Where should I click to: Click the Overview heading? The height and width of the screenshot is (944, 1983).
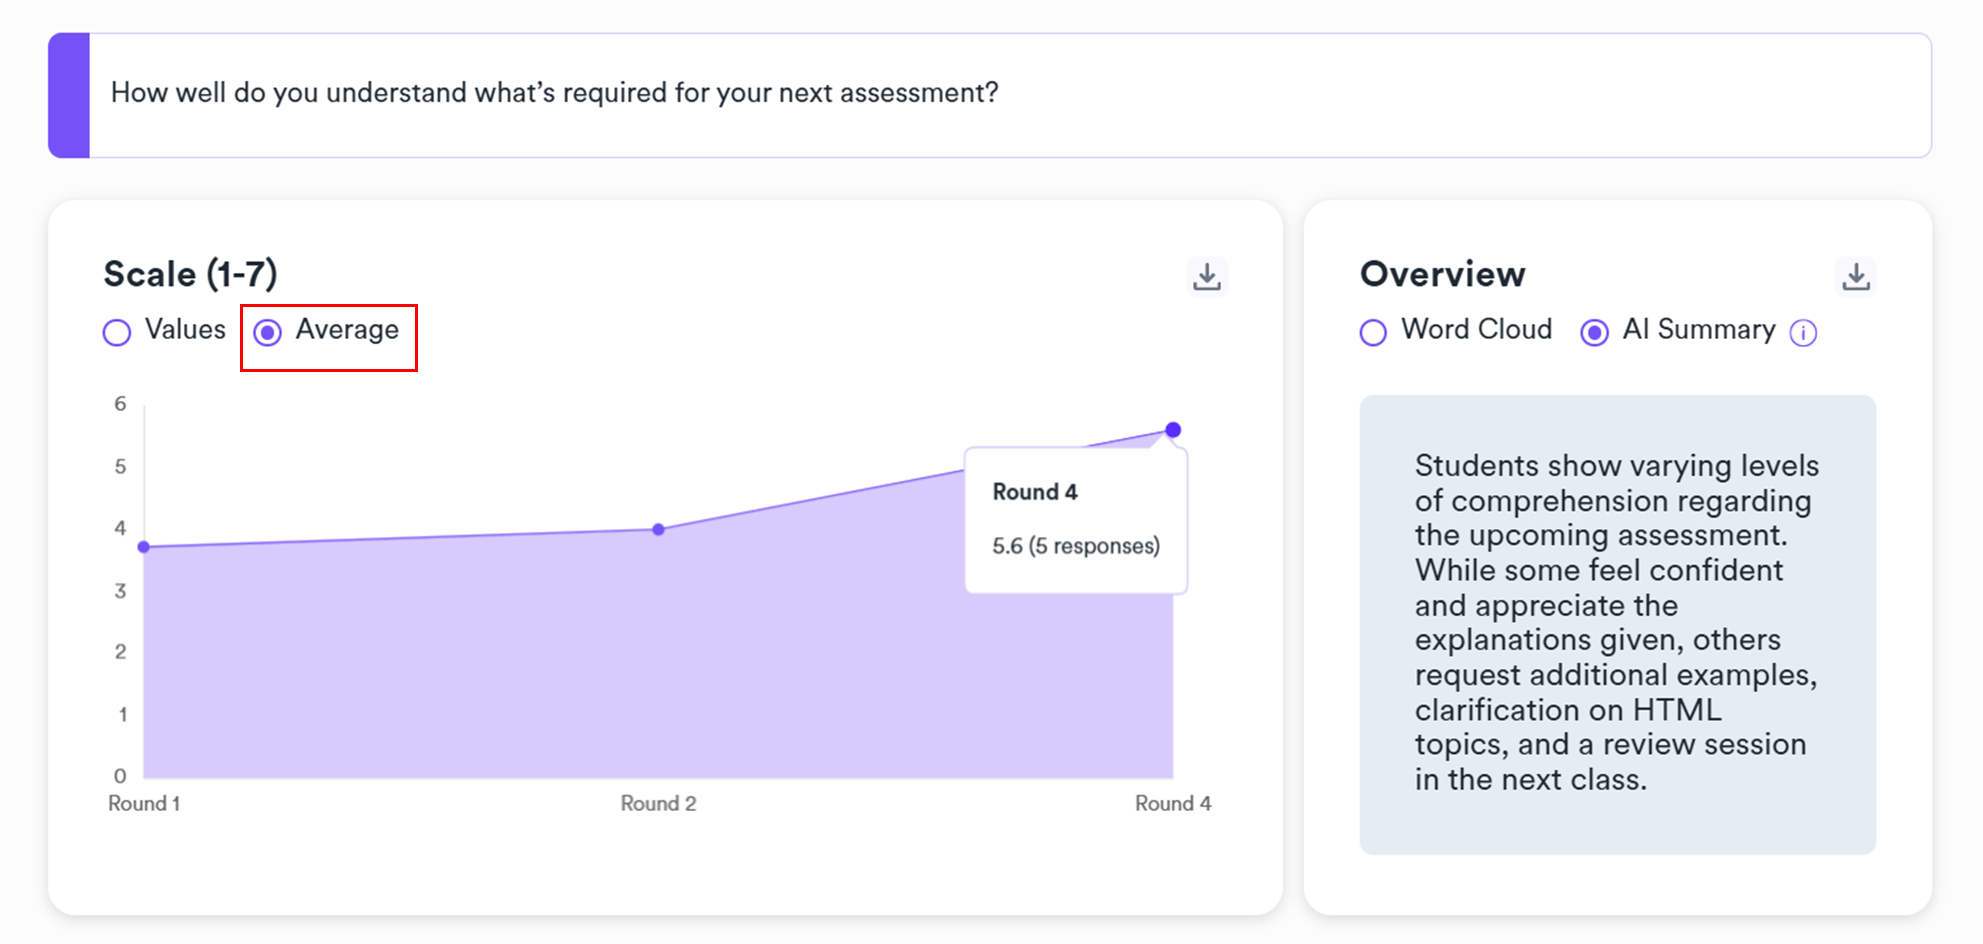(x=1442, y=274)
